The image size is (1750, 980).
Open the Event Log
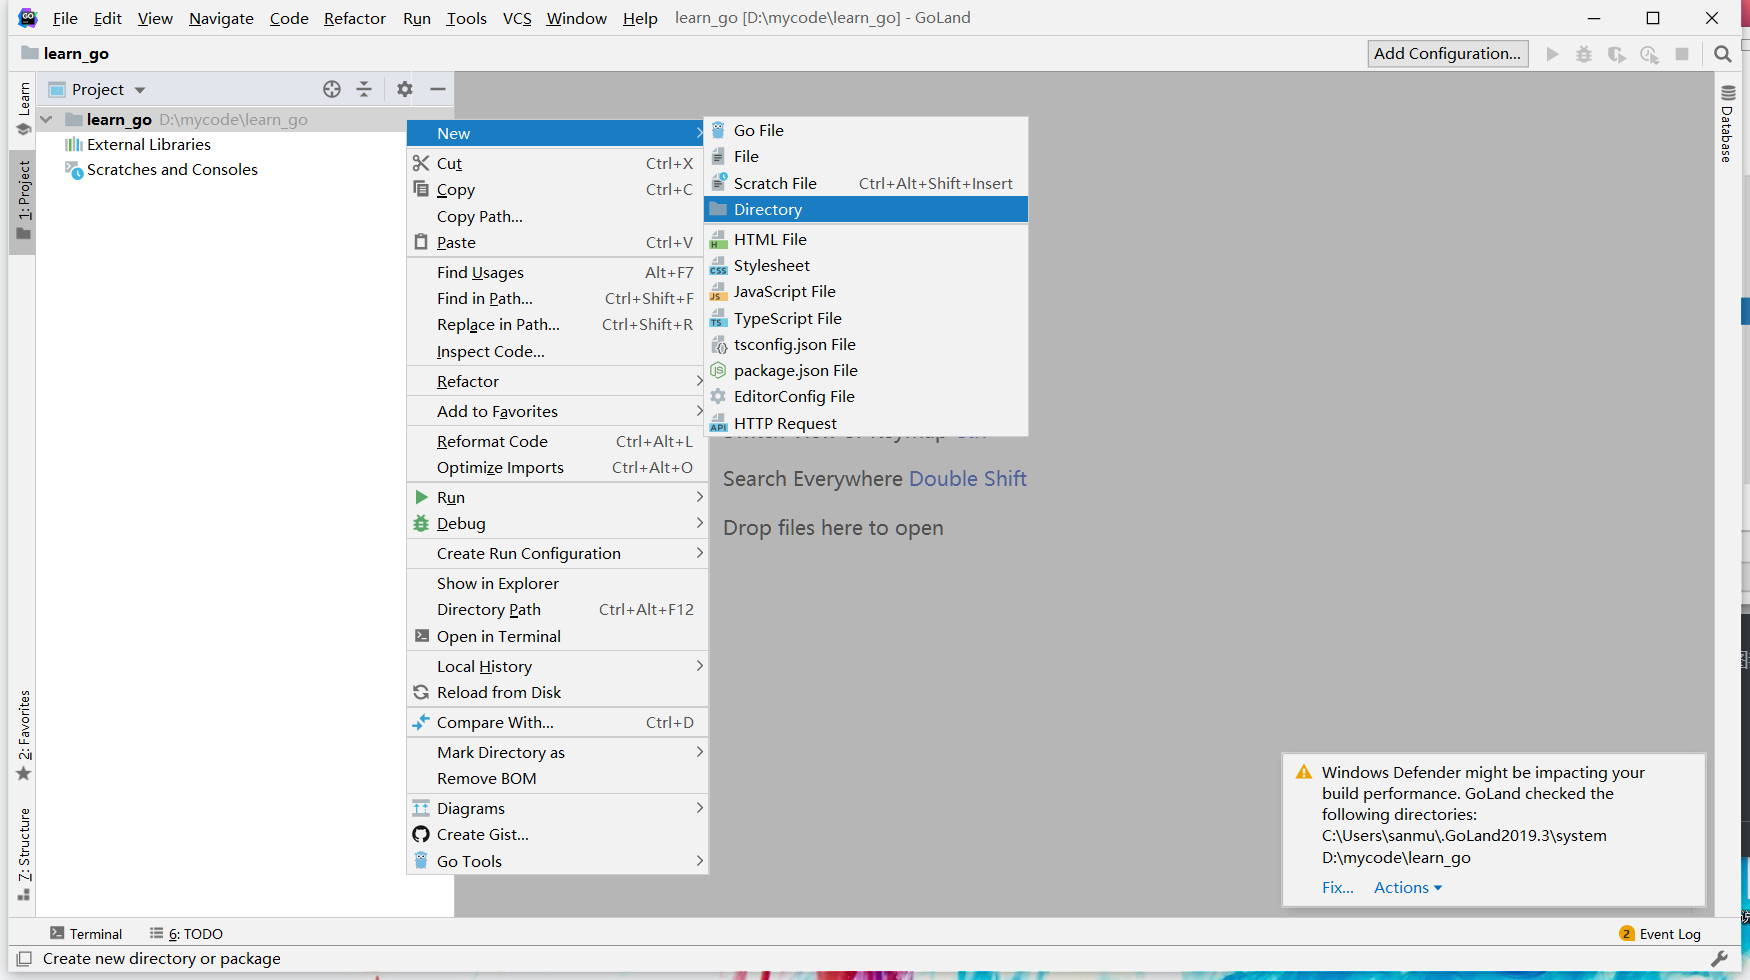(1660, 934)
